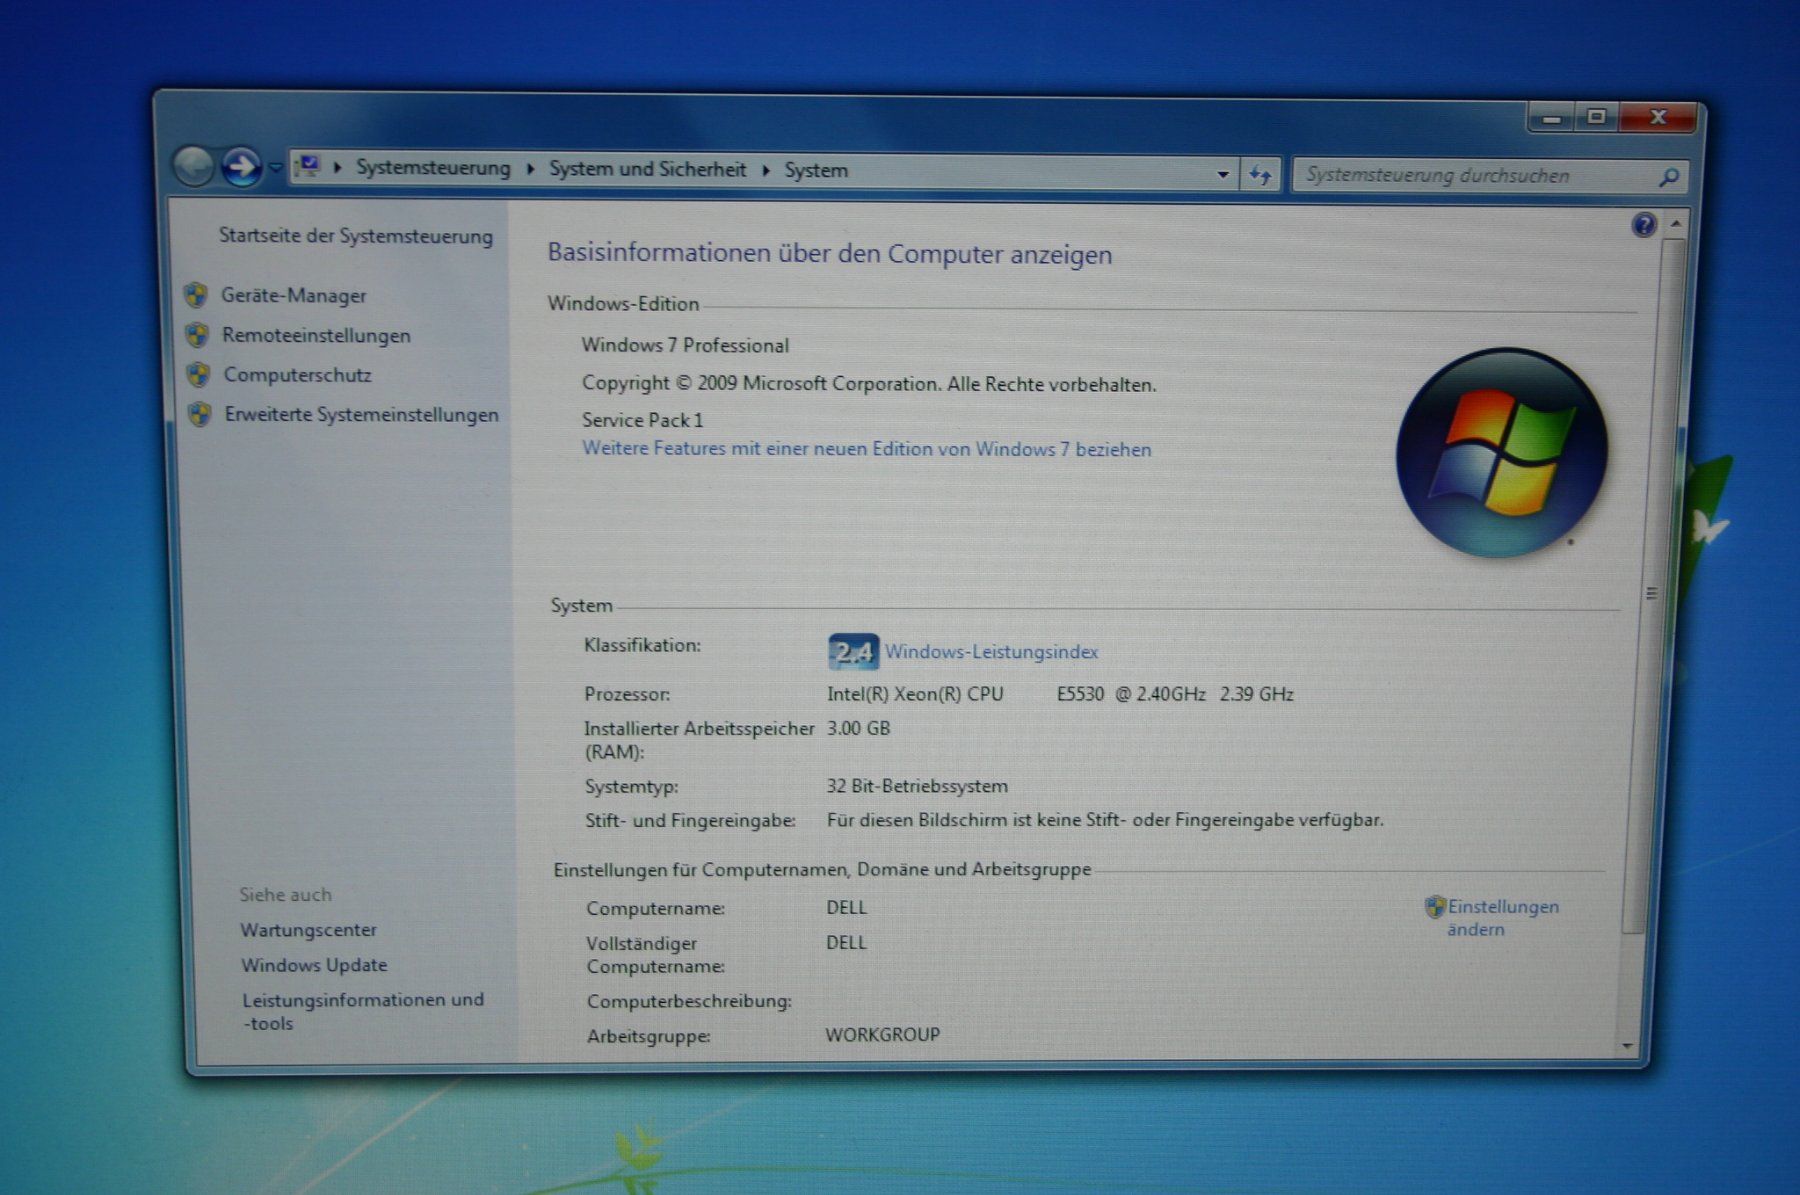Click the Service Pack 1 text
Viewport: 1800px width, 1195px height.
coord(642,420)
